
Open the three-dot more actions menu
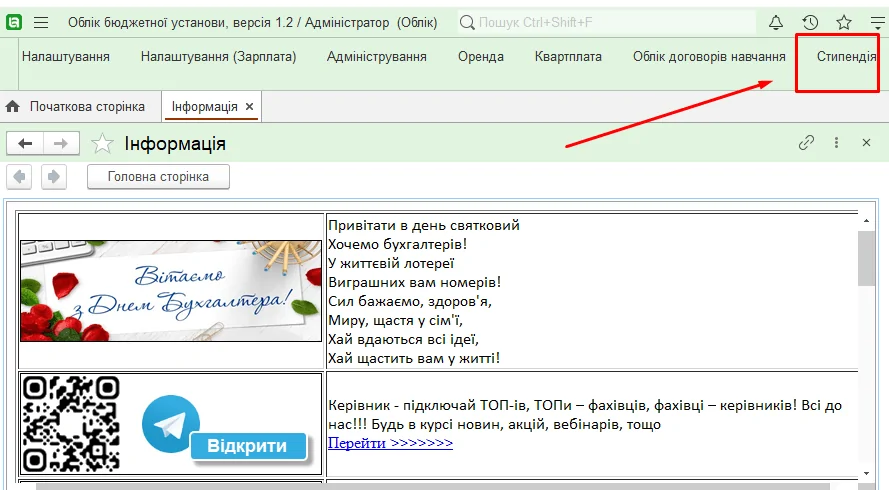(x=836, y=142)
